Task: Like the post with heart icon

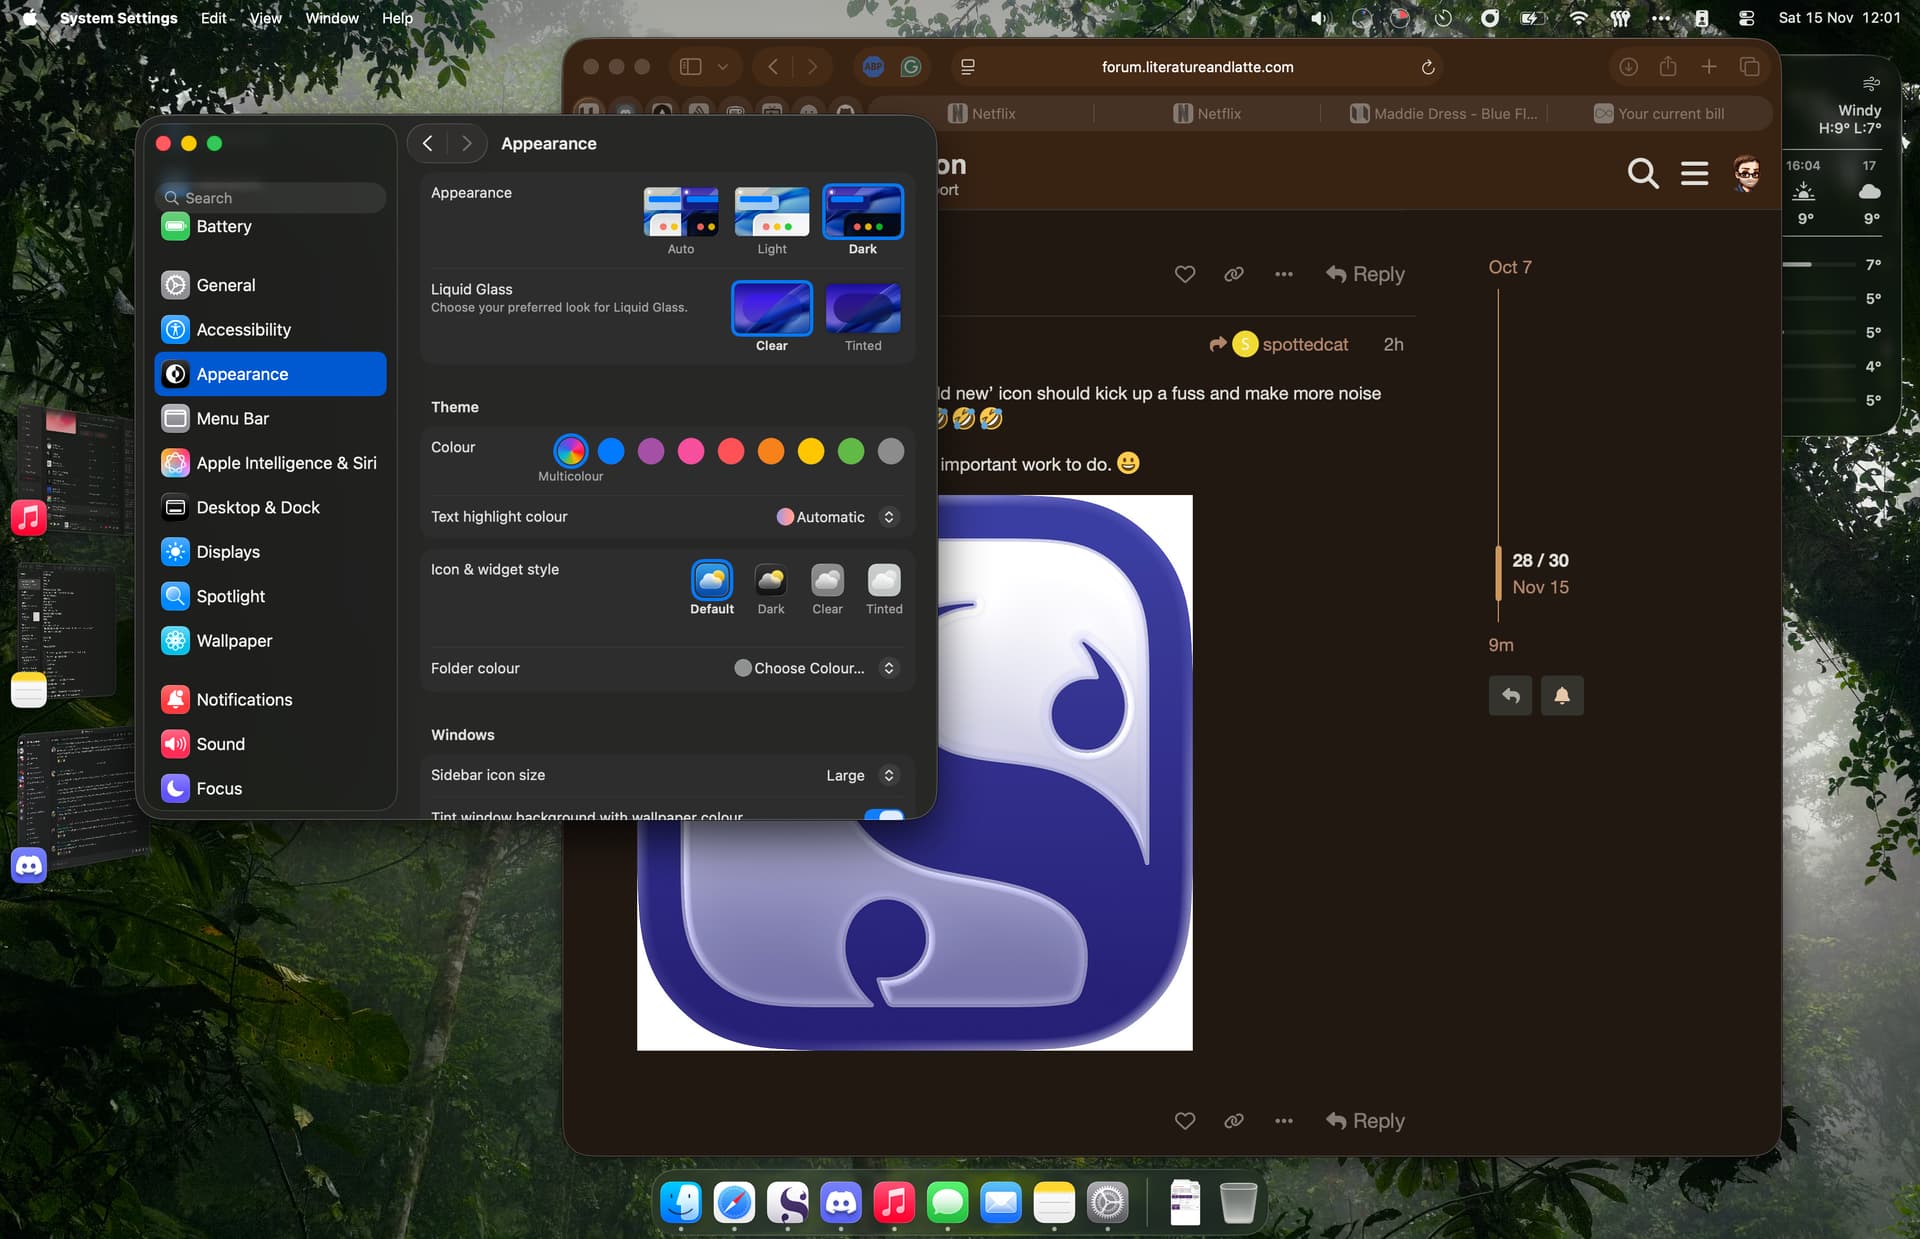Action: coord(1185,274)
